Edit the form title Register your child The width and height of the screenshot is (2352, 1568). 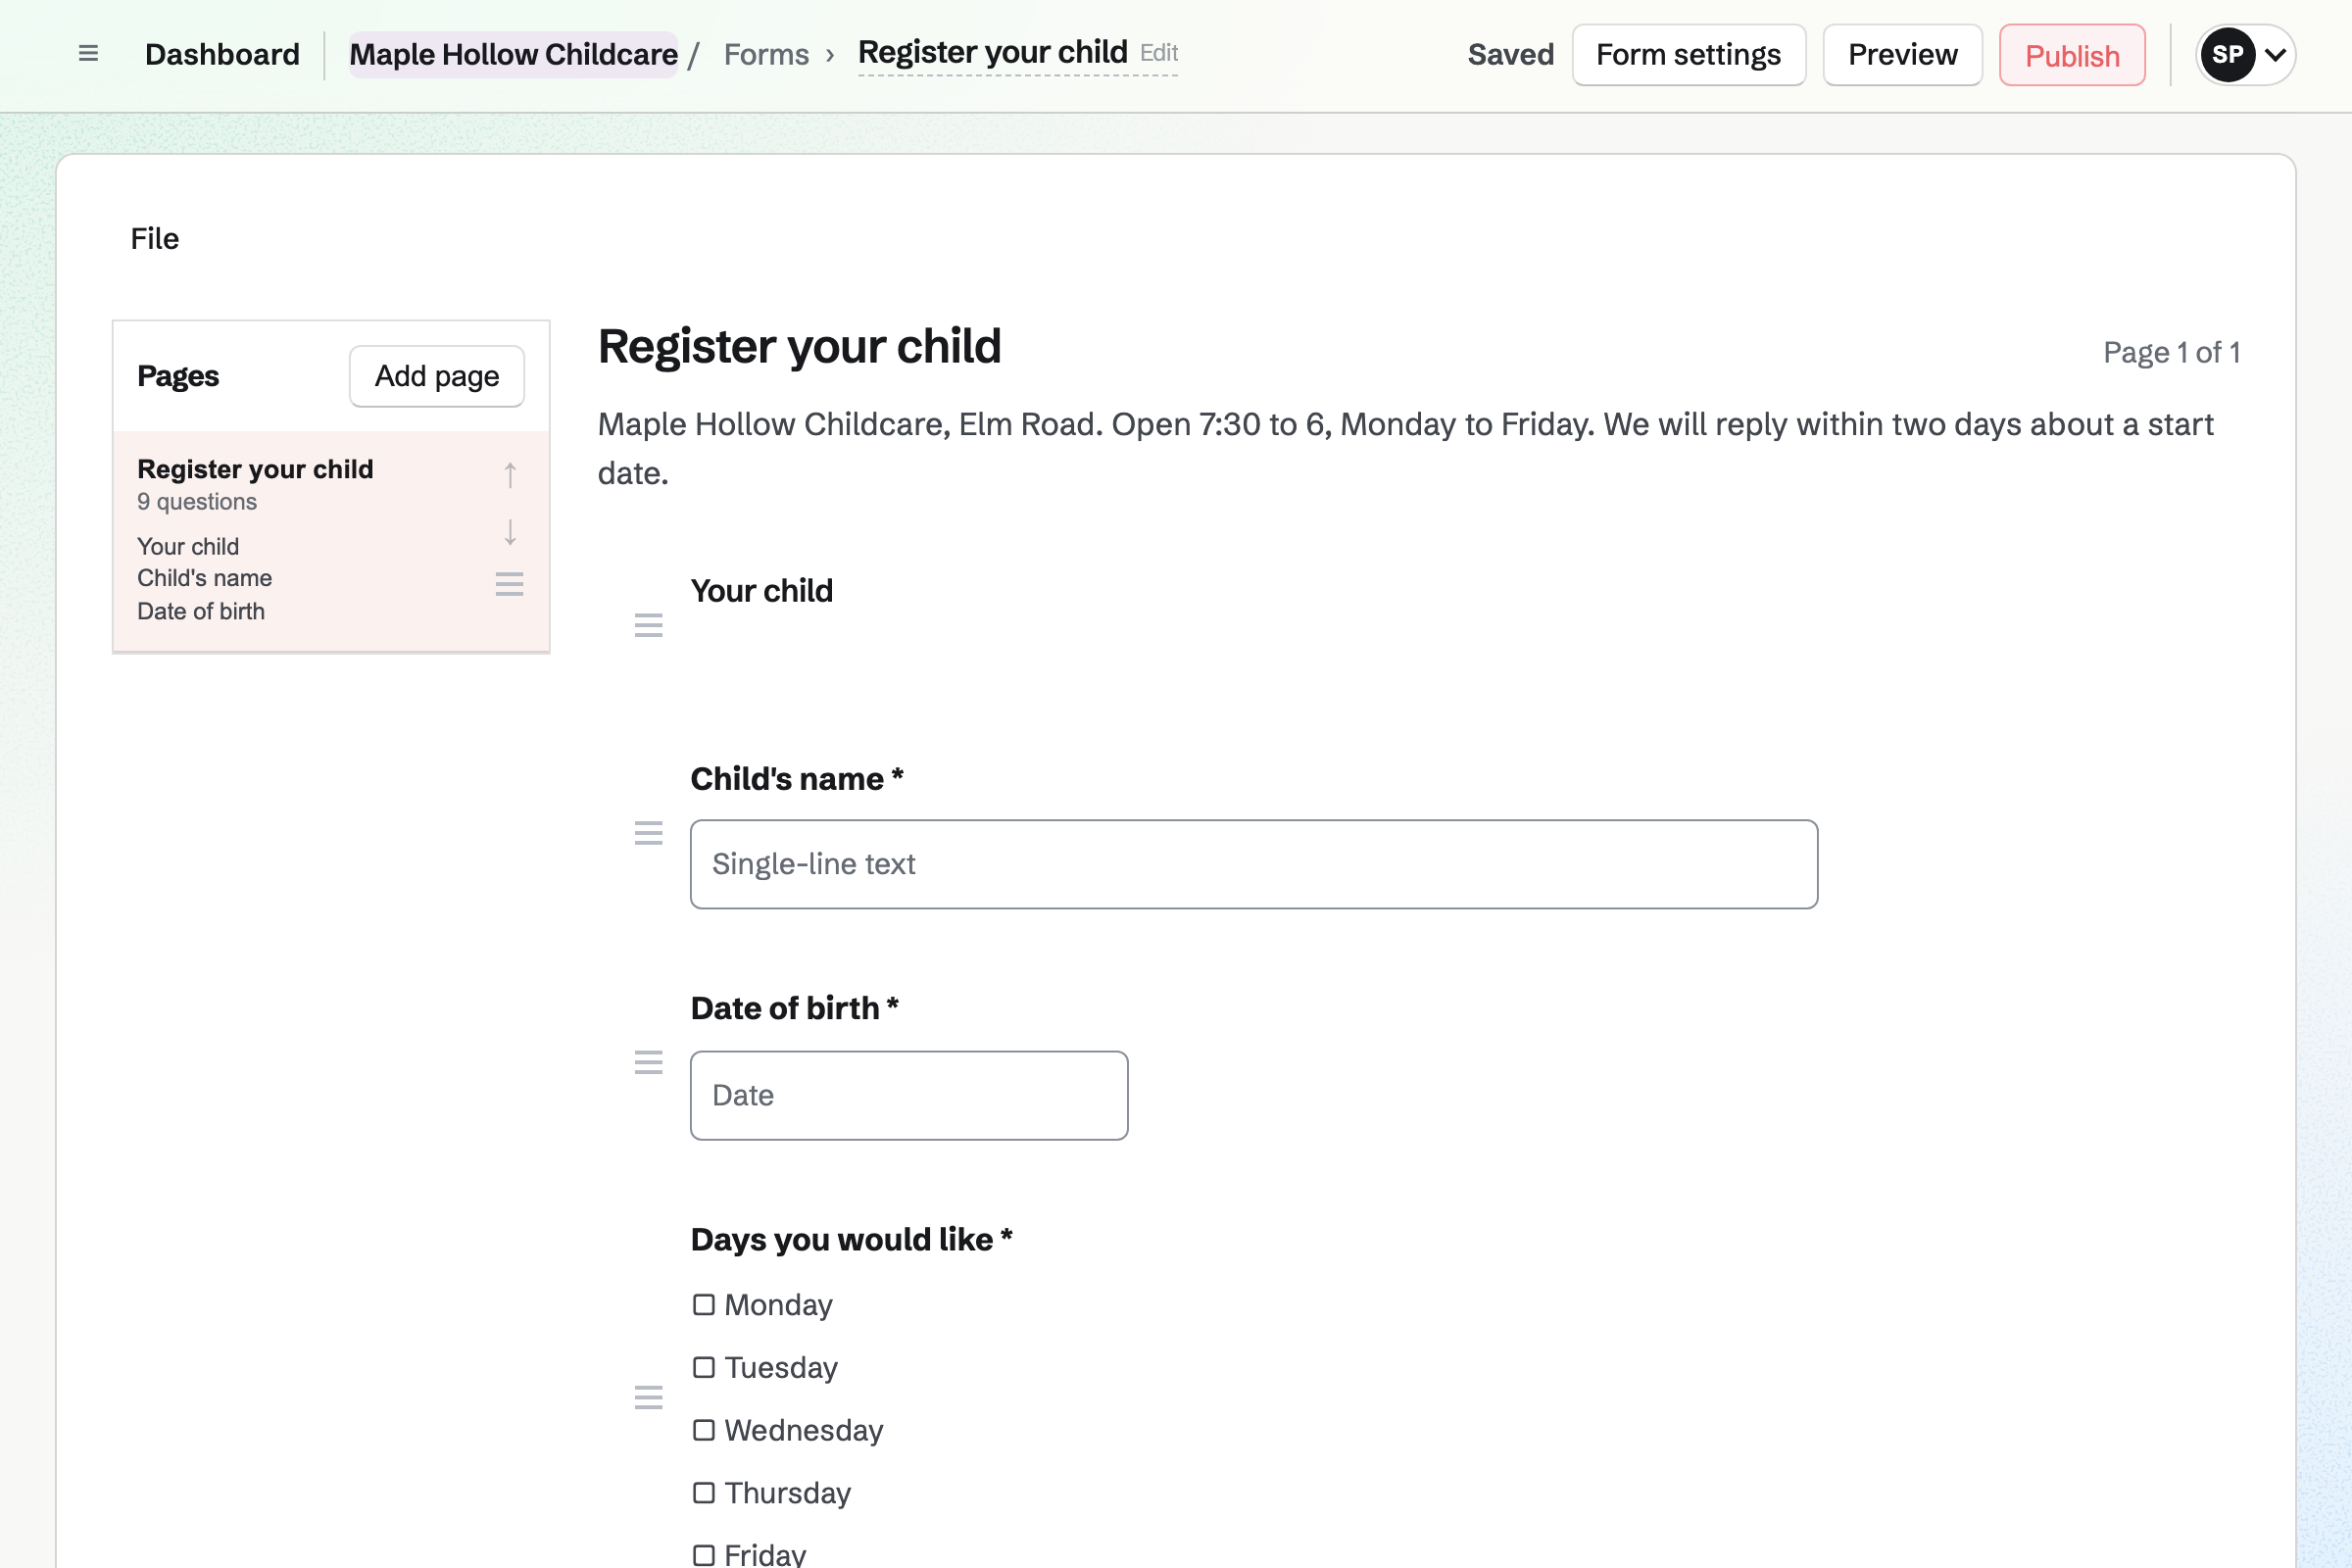[1018, 53]
